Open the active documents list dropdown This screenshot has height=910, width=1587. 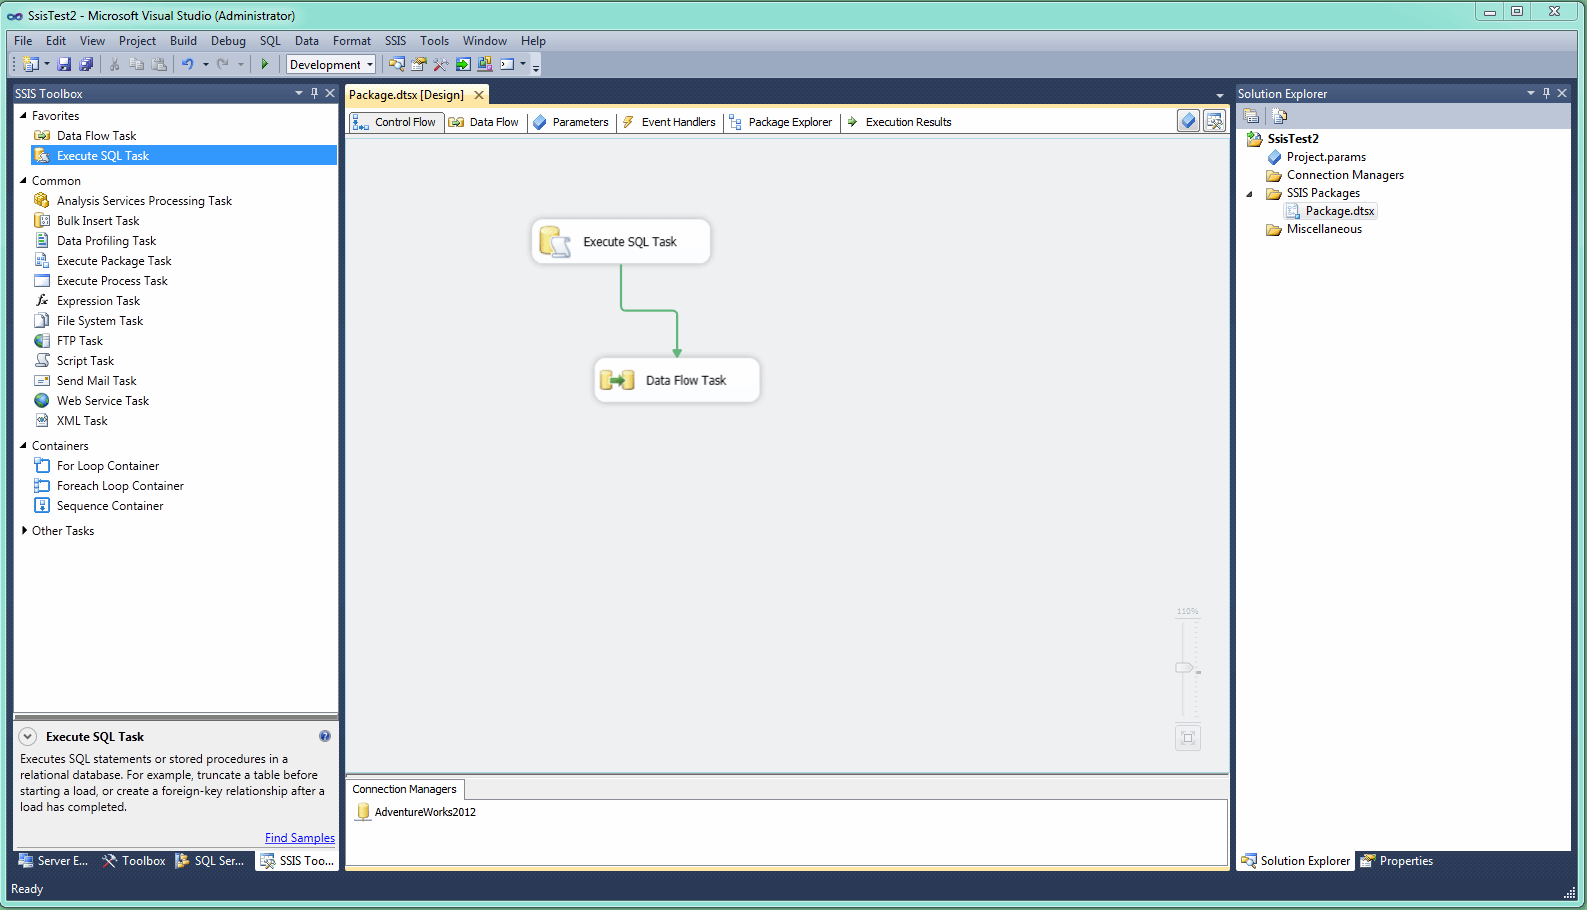(x=1219, y=96)
